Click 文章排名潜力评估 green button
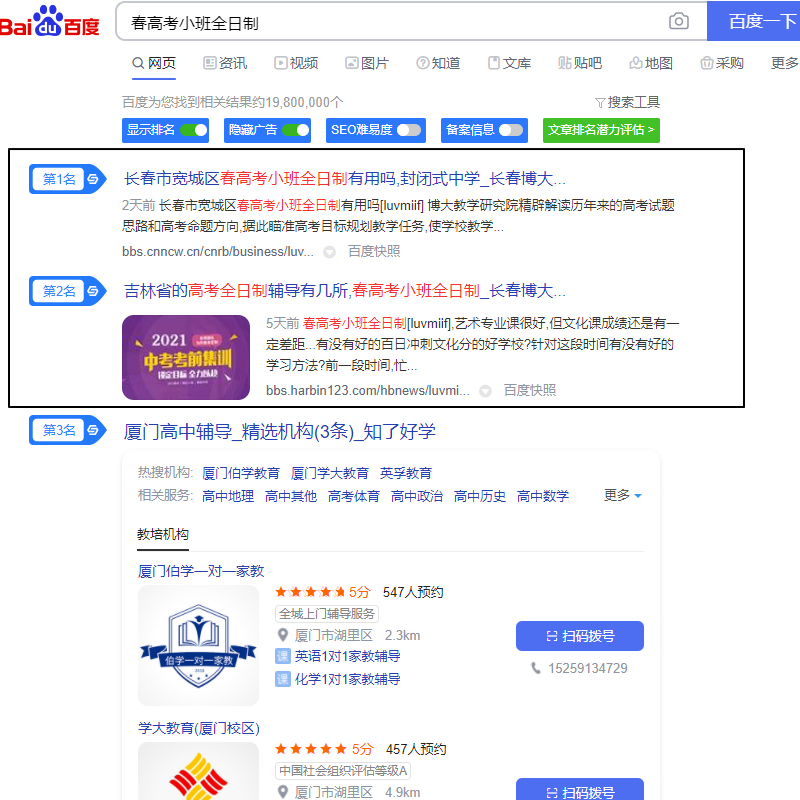This screenshot has height=800, width=800. tap(601, 130)
